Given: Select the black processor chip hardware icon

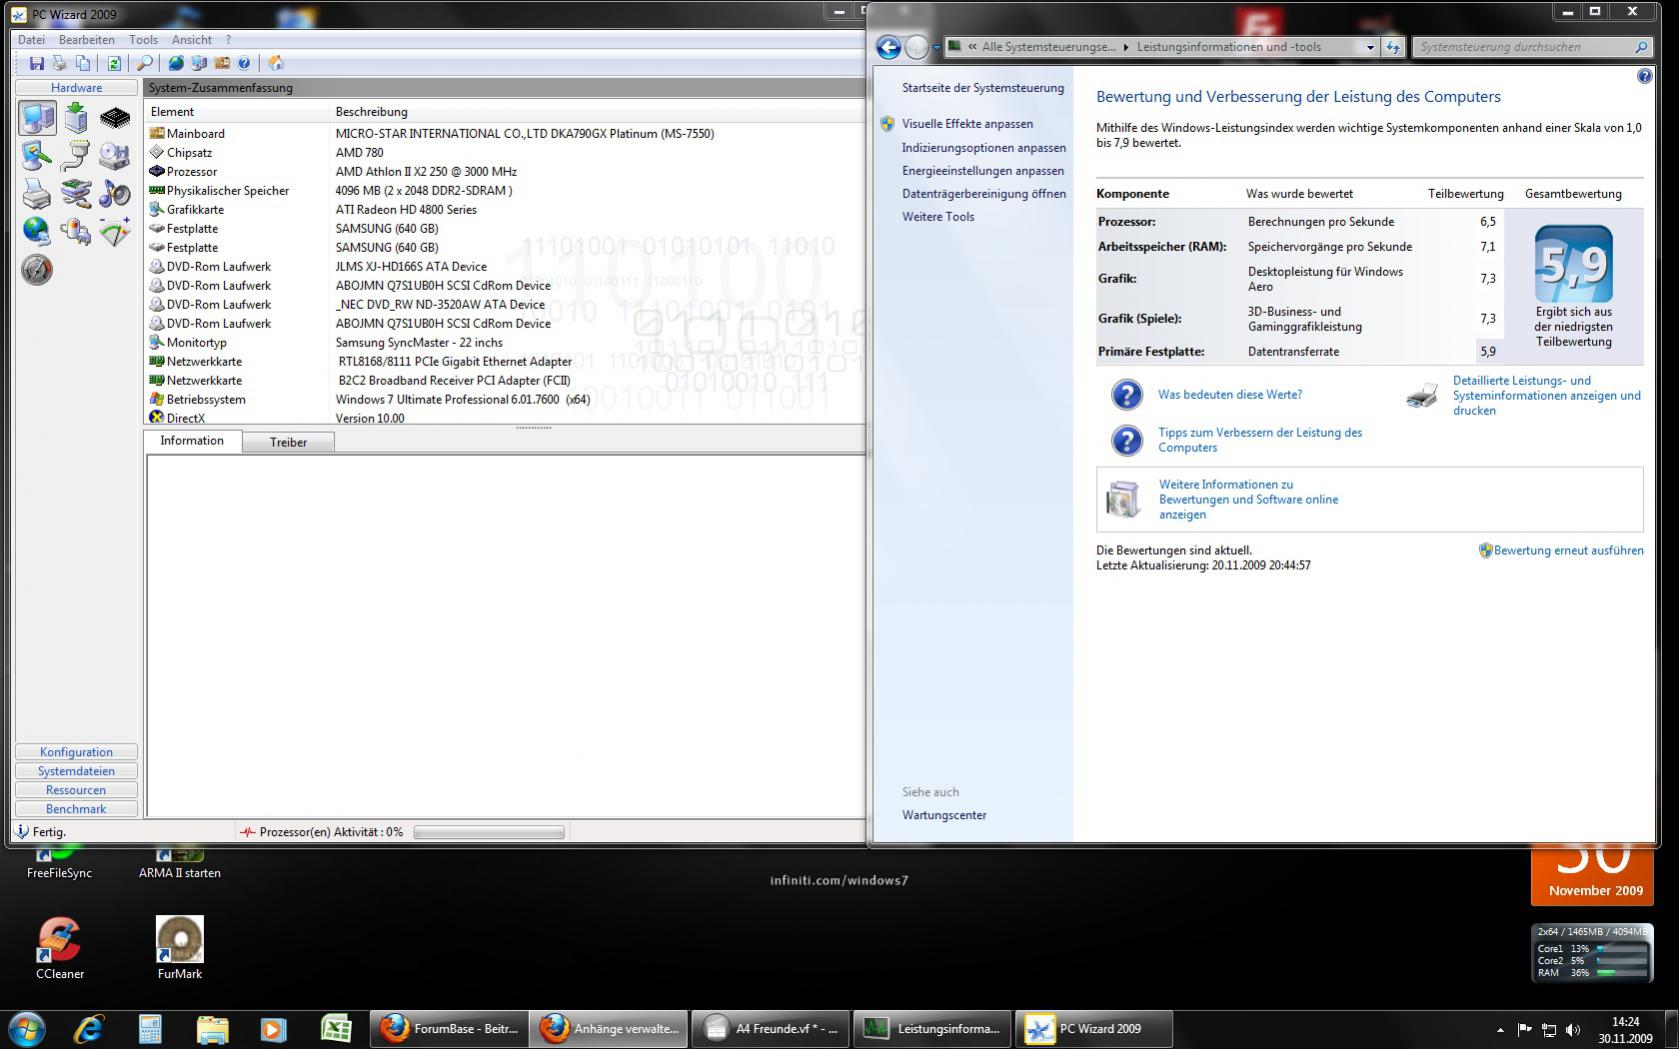Looking at the screenshot, I should [114, 118].
